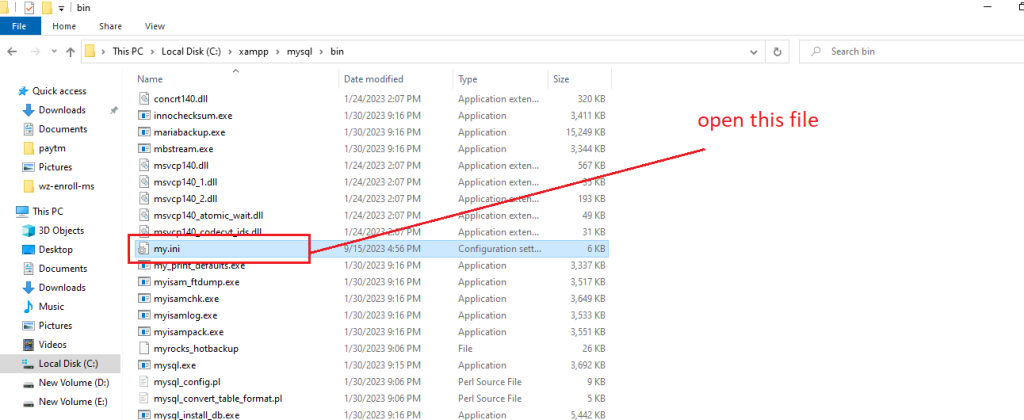This screenshot has width=1024, height=420.
Task: Open the Share ribbon tab
Action: pos(110,26)
